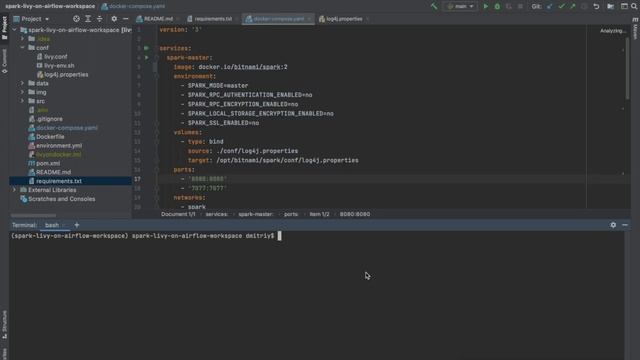Open the Terminal panel gear settings
This screenshot has height=360, width=640.
point(613,225)
